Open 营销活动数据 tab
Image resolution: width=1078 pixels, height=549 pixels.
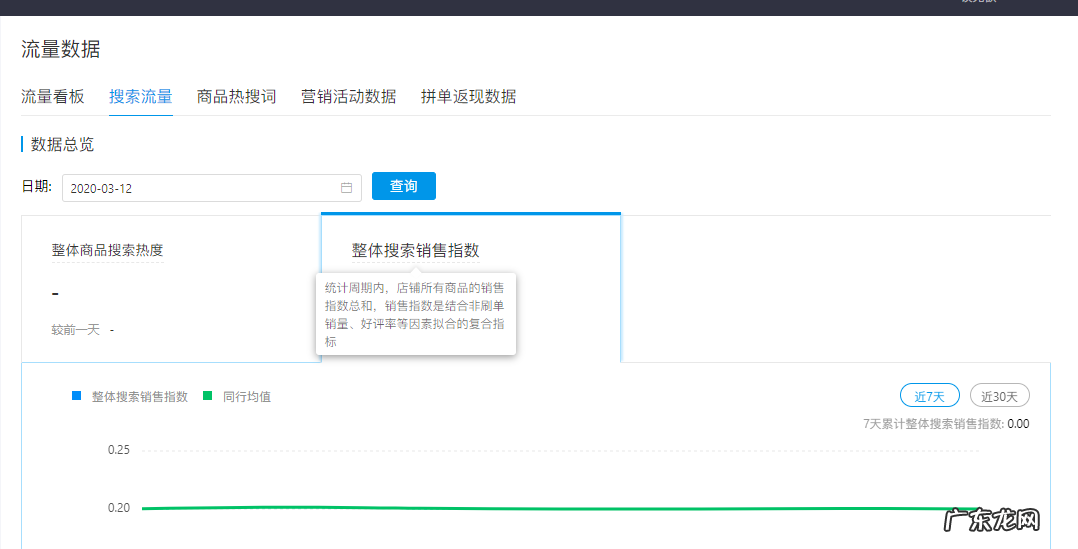pos(349,96)
